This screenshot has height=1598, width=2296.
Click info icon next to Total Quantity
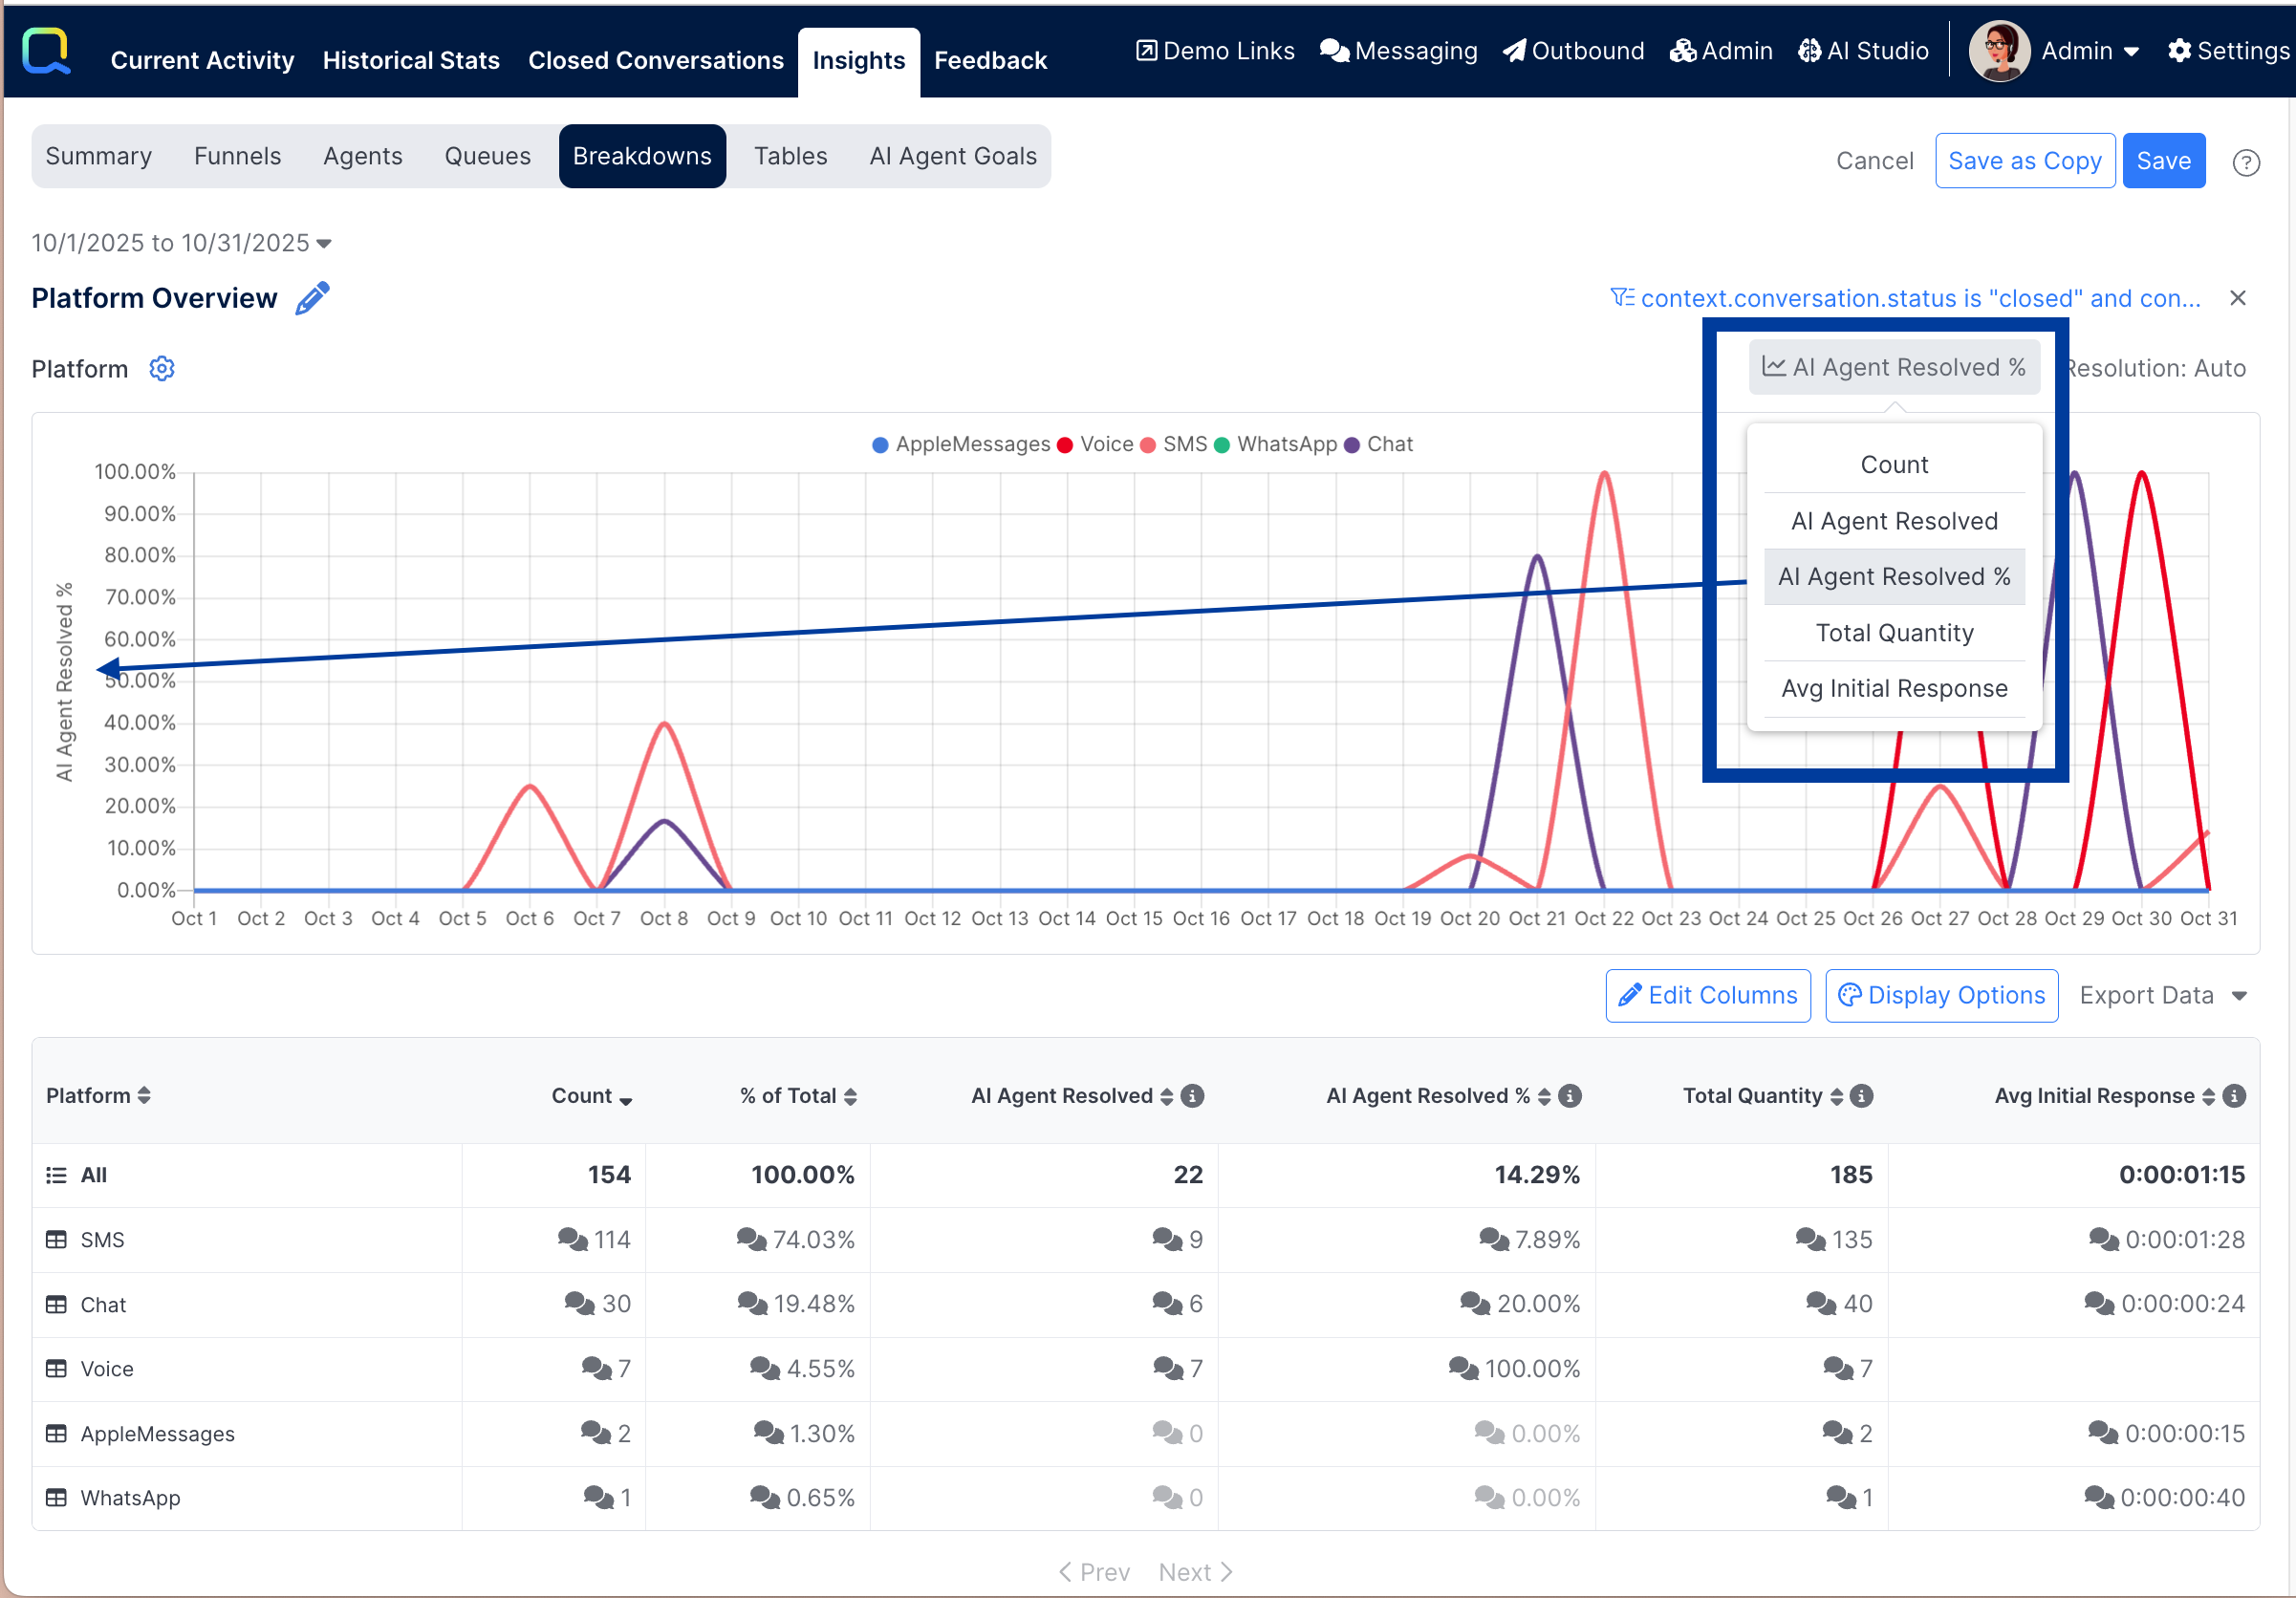click(1862, 1096)
